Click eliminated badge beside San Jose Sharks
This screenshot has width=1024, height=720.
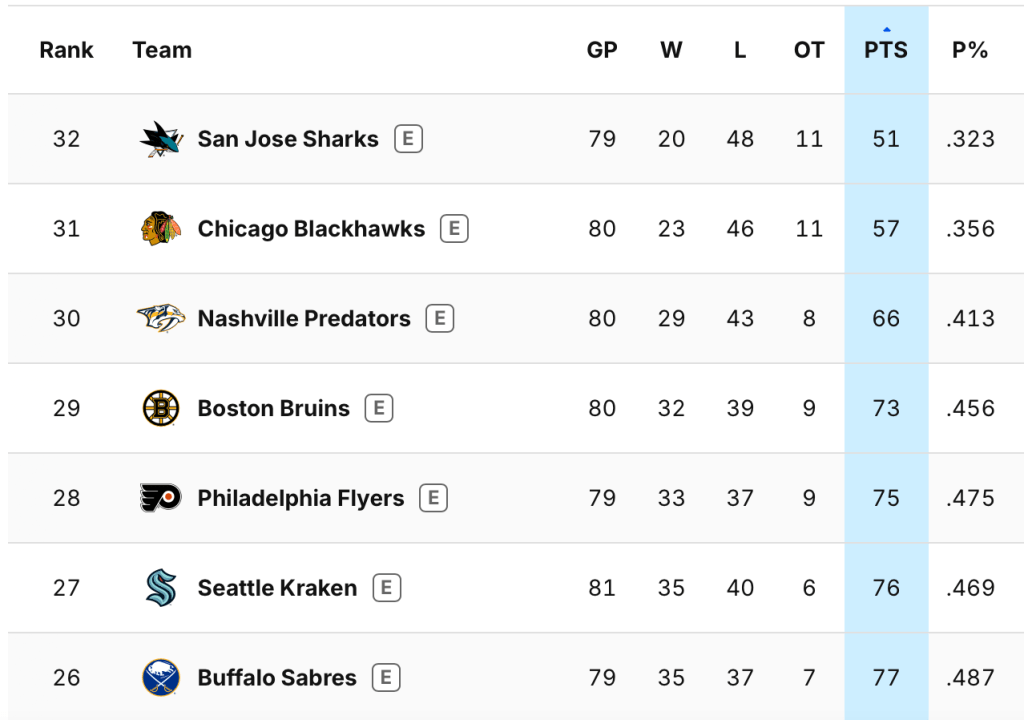(408, 139)
